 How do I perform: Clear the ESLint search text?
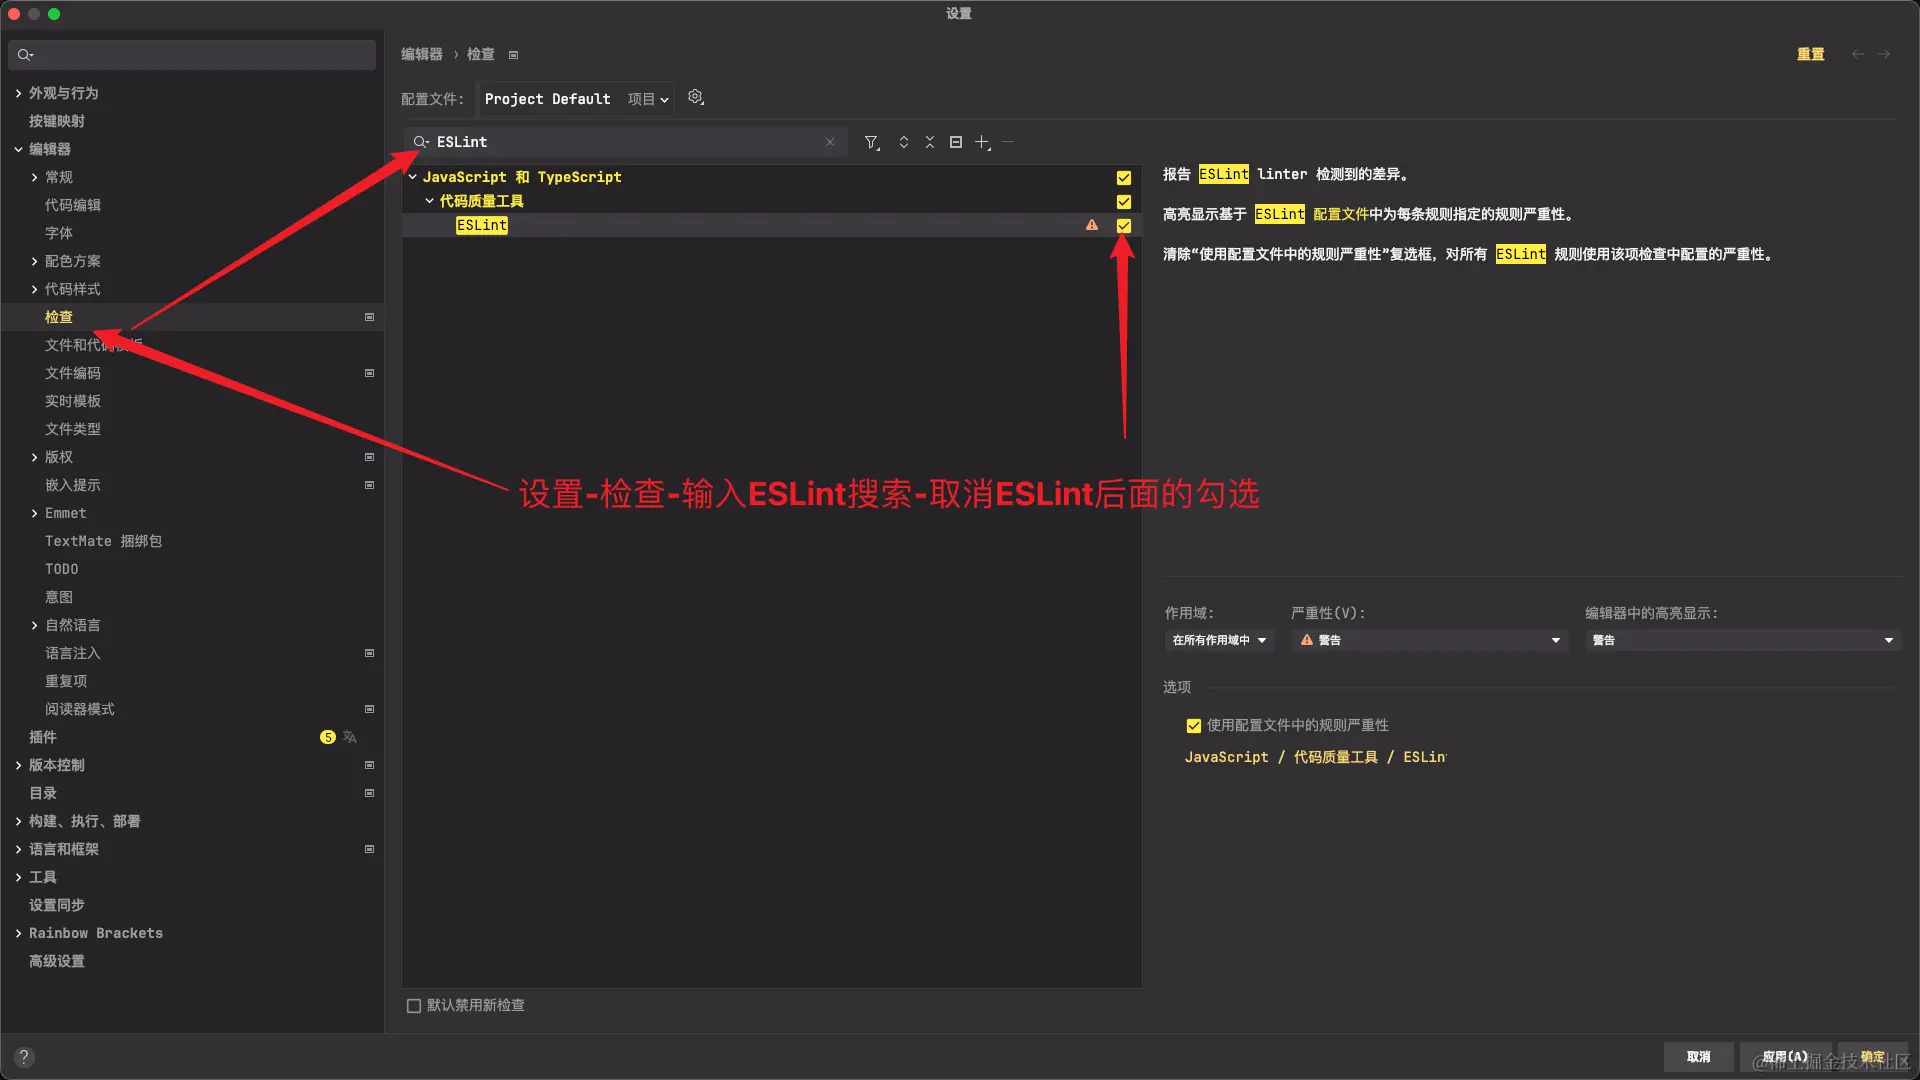coord(829,142)
